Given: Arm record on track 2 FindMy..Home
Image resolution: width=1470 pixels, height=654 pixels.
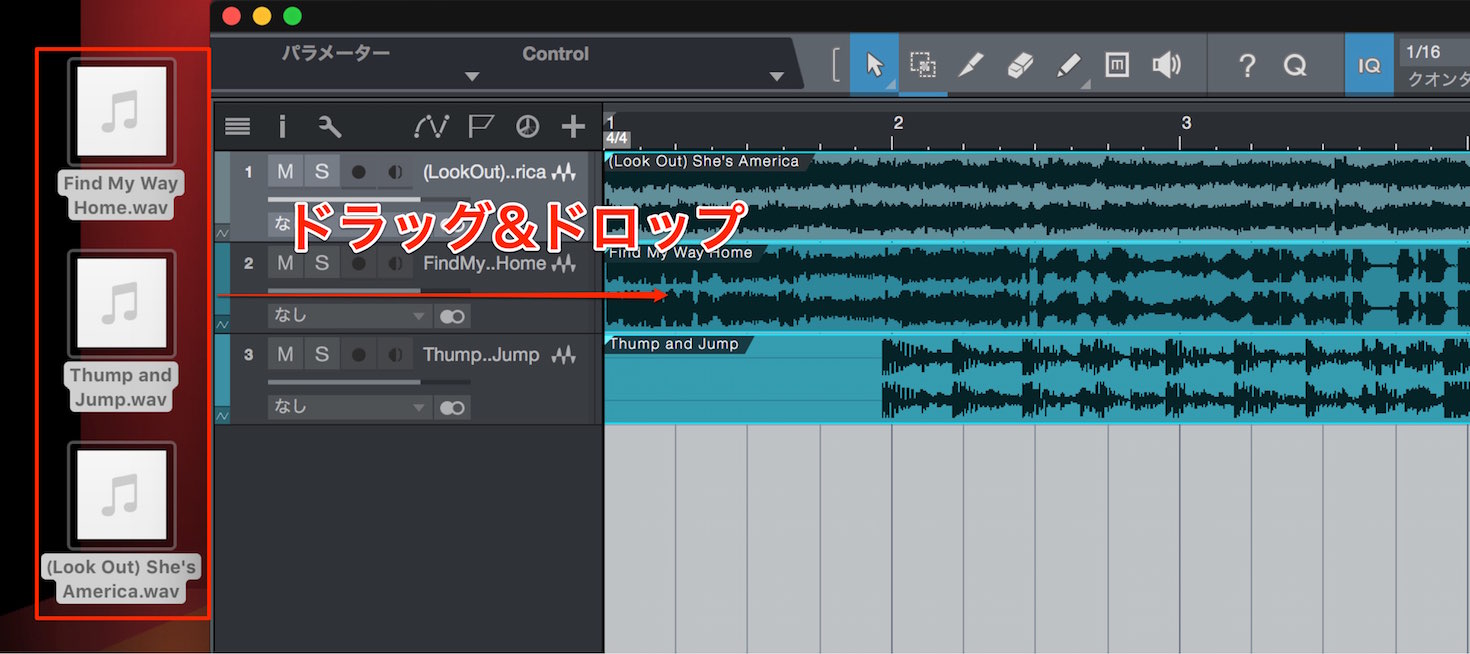Looking at the screenshot, I should point(358,263).
